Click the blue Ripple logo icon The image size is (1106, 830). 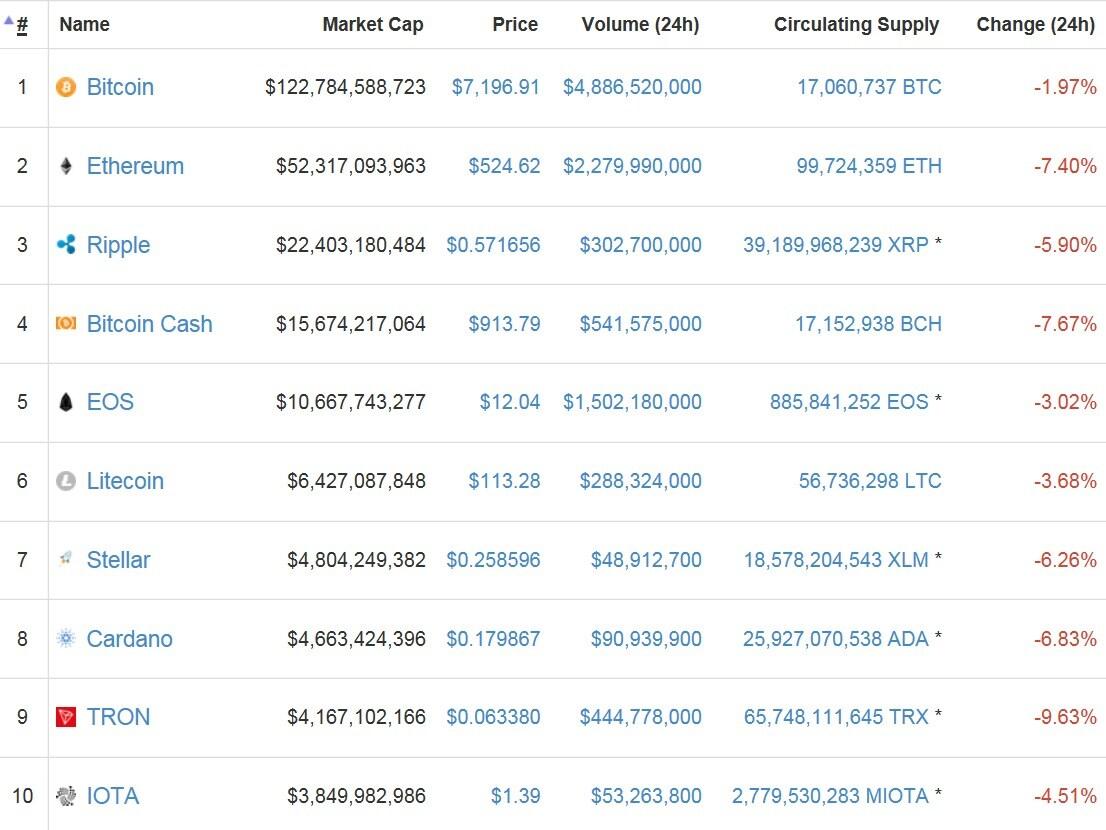[x=66, y=245]
